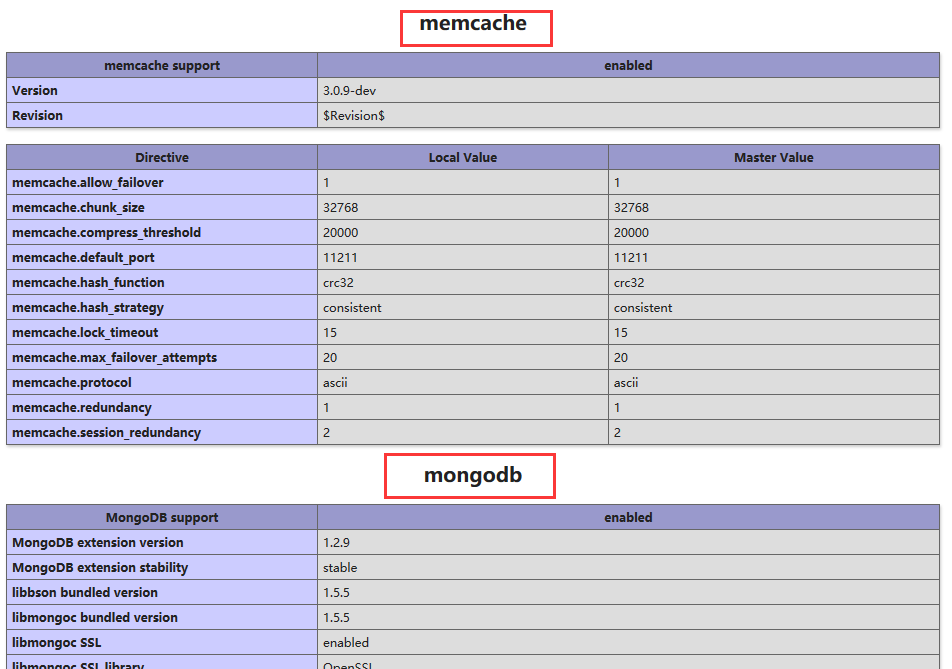Click local value 15 for lock_timeout

pyautogui.click(x=330, y=333)
